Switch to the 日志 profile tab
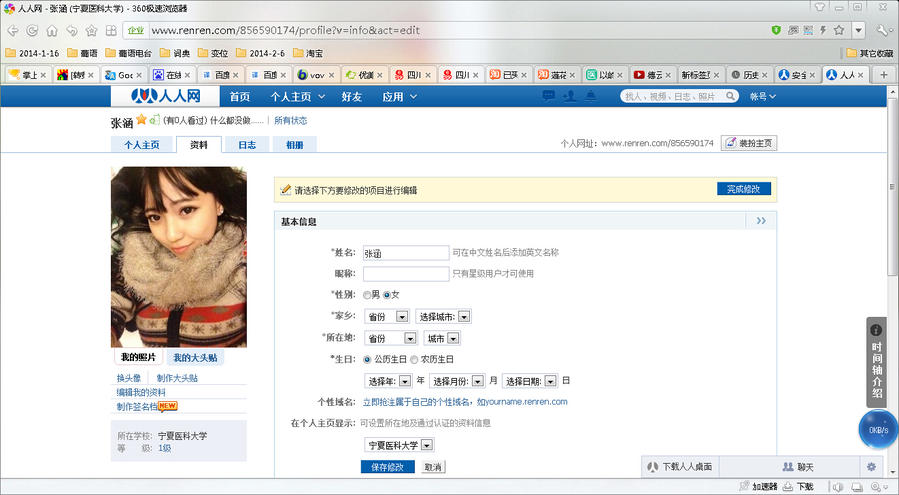Image resolution: width=899 pixels, height=495 pixels. tap(247, 145)
